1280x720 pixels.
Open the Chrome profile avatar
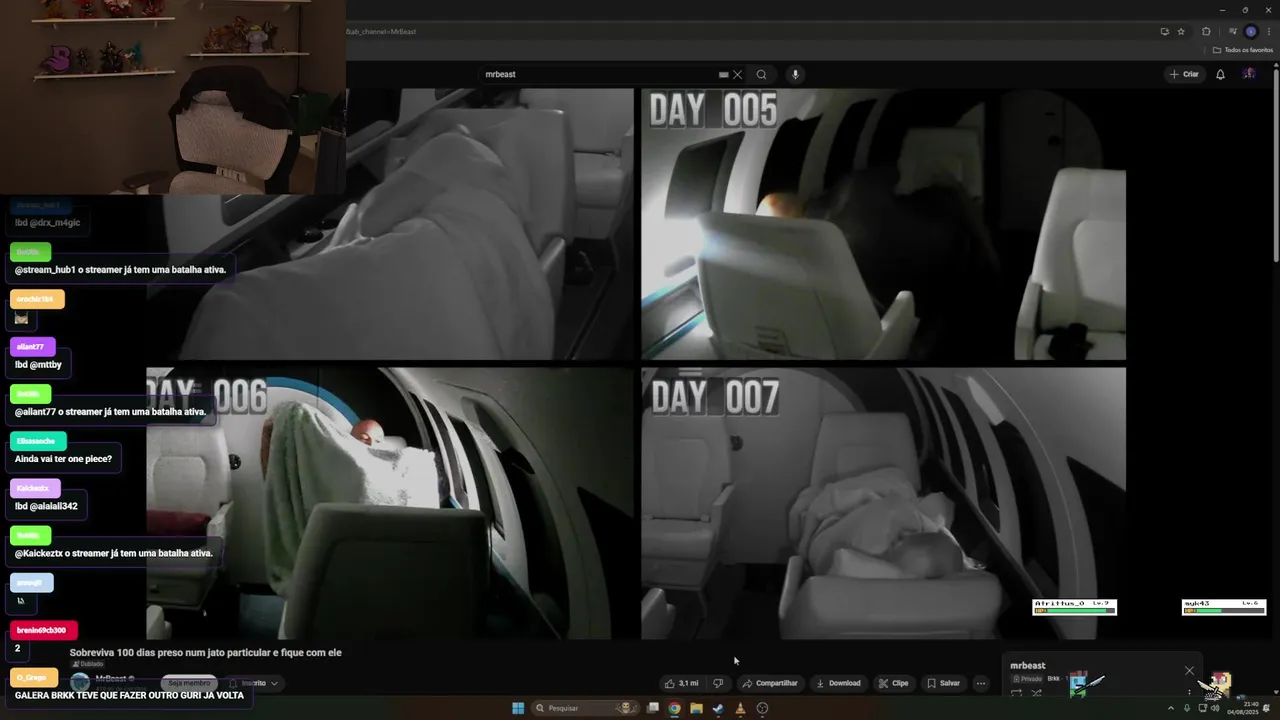point(1250,31)
